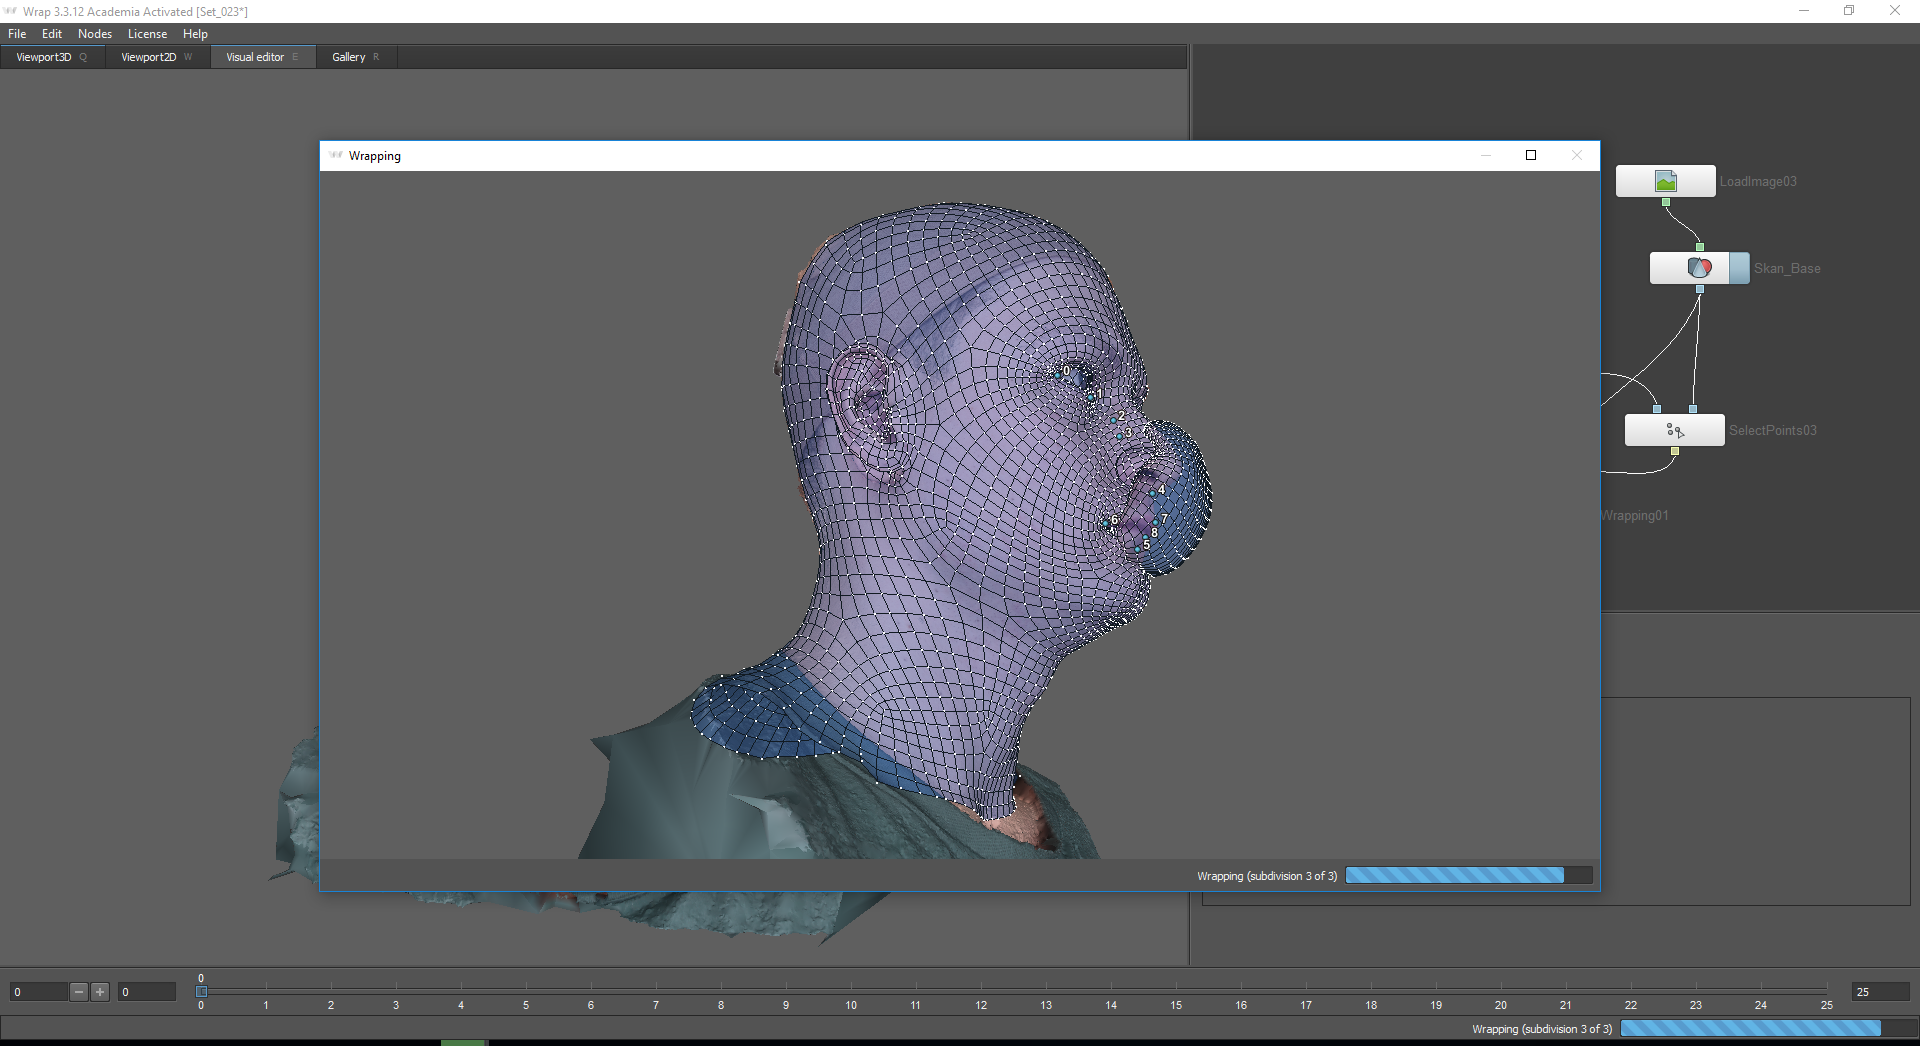Click the Skan_Base geometry node icon
The image size is (1920, 1046).
[x=1698, y=268]
